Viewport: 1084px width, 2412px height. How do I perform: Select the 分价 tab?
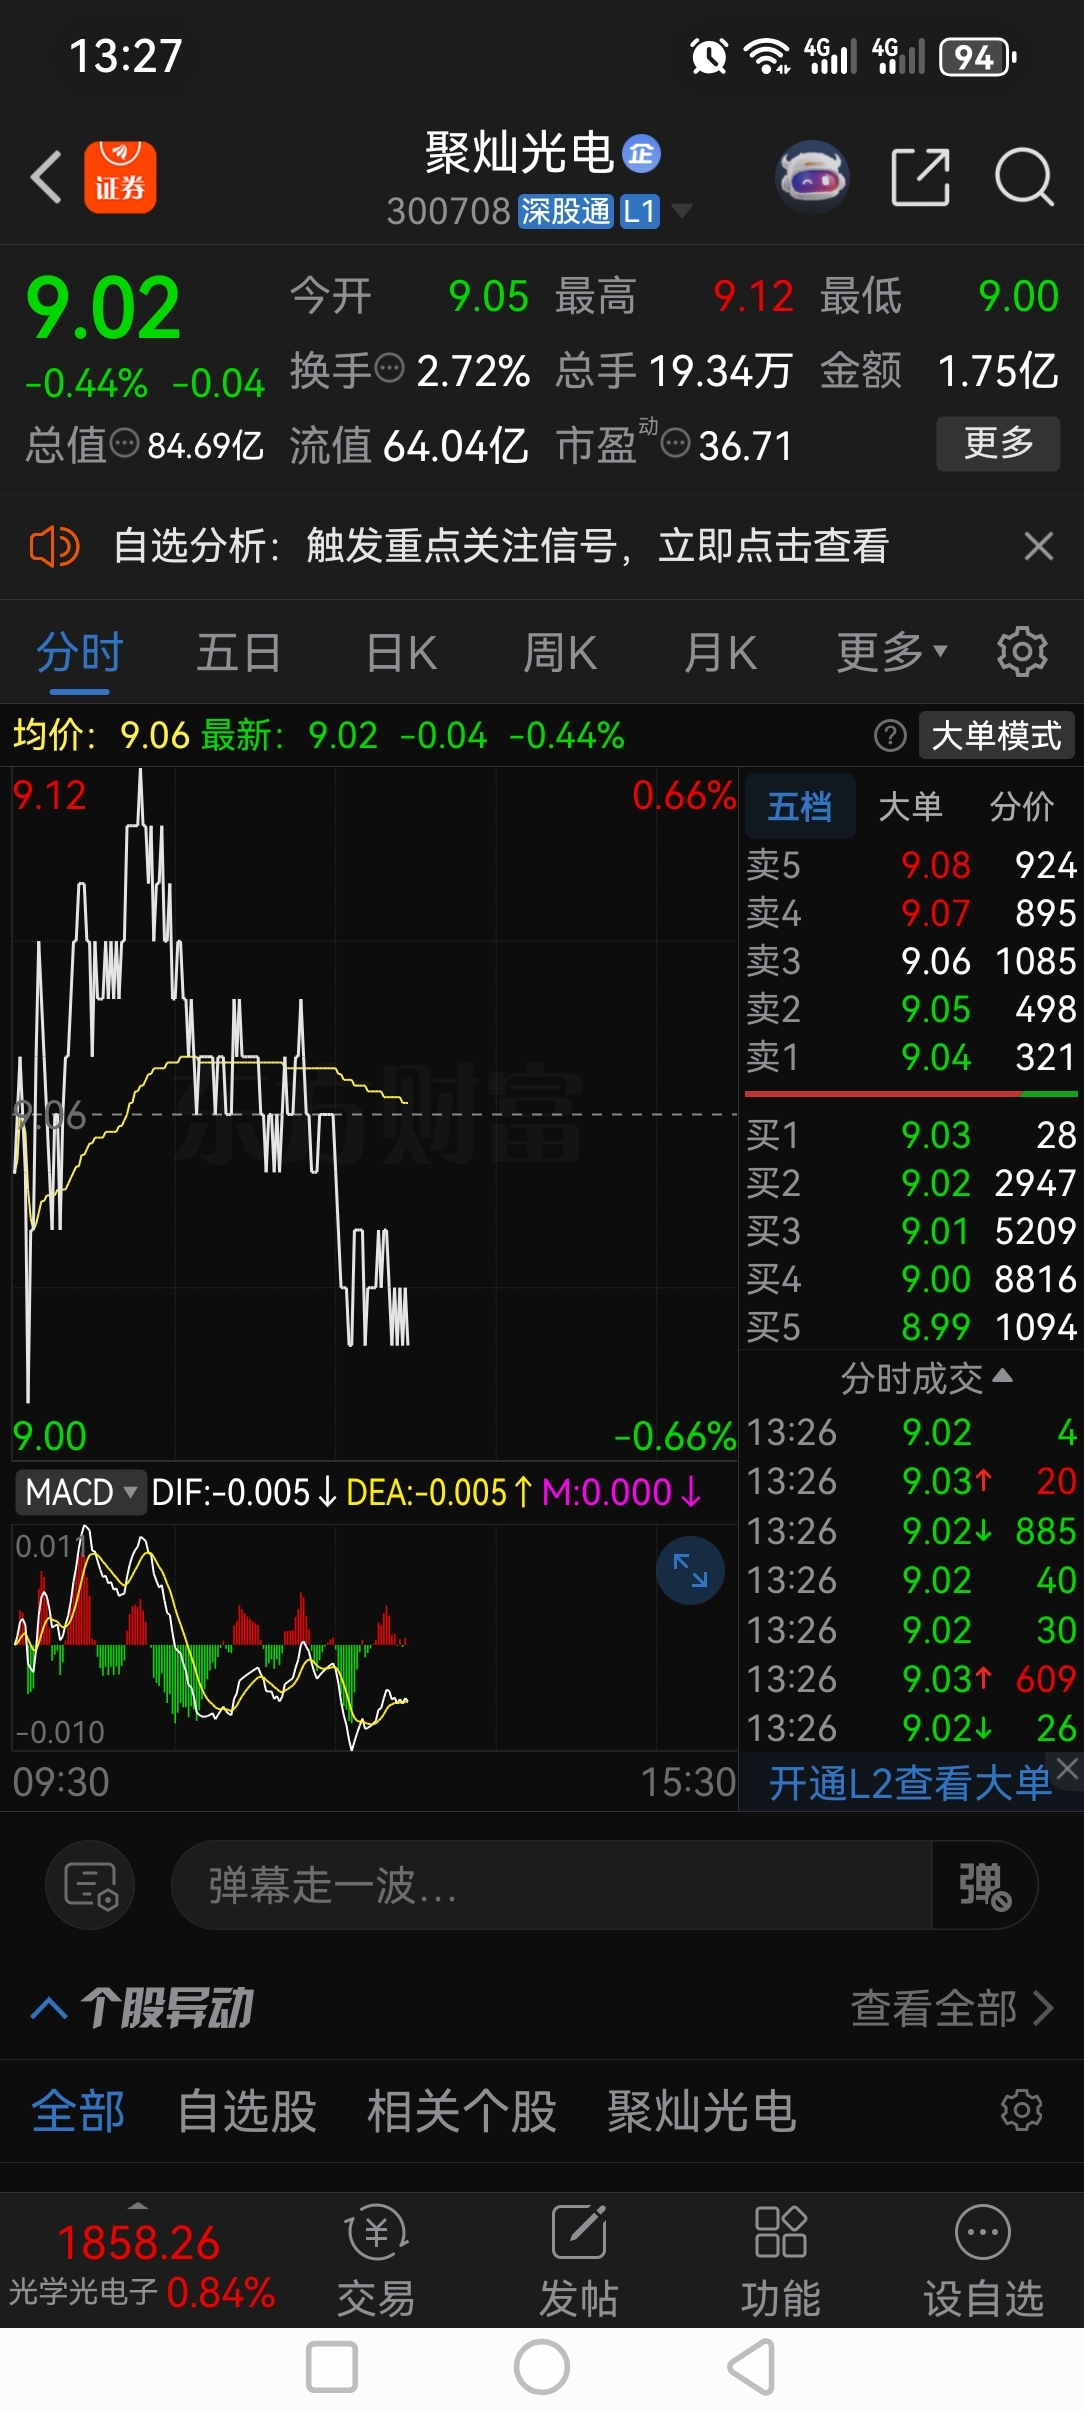(1022, 806)
